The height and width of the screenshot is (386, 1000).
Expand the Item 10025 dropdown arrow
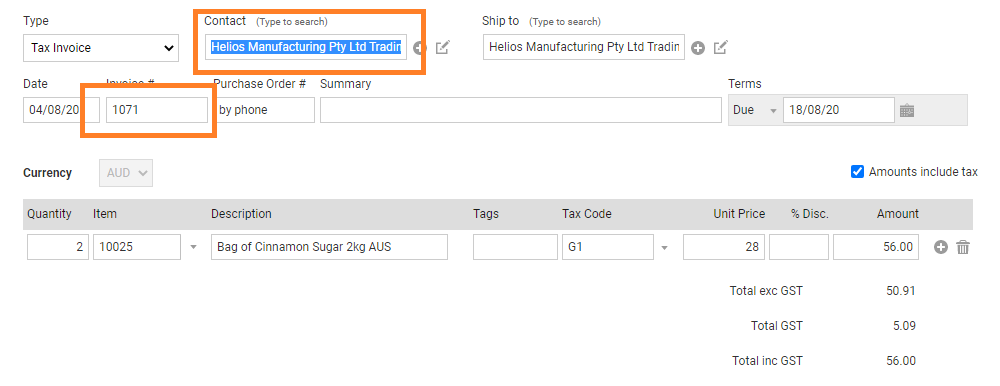[x=194, y=248]
